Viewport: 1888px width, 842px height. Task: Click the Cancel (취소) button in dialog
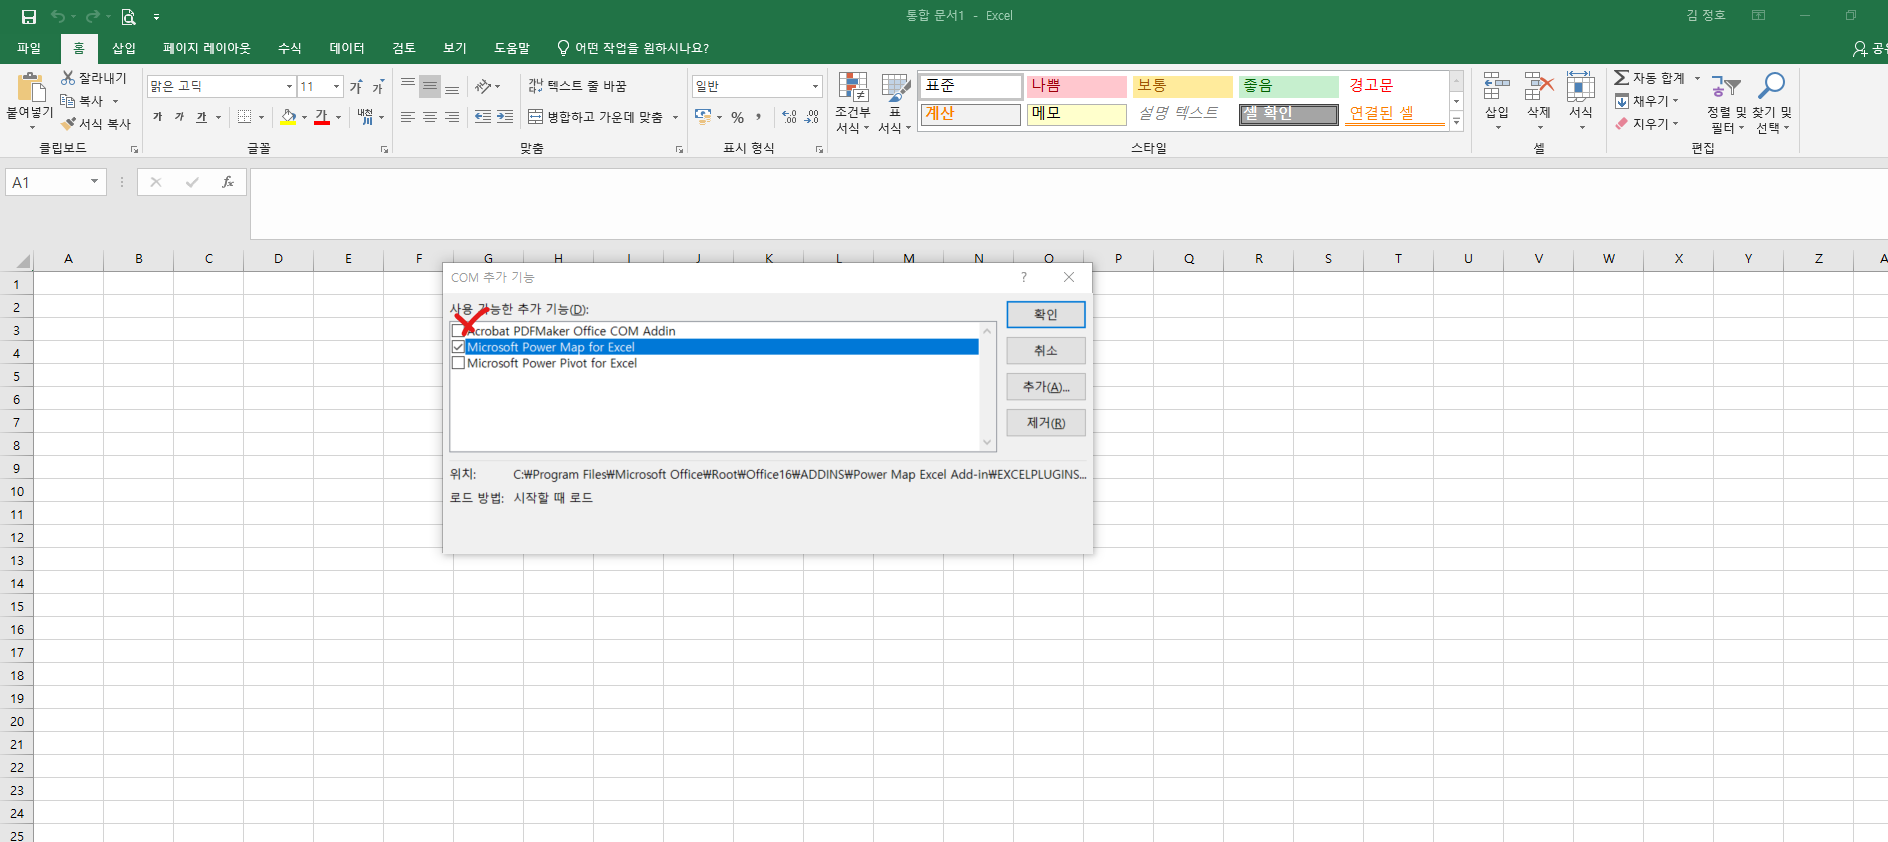tap(1046, 350)
